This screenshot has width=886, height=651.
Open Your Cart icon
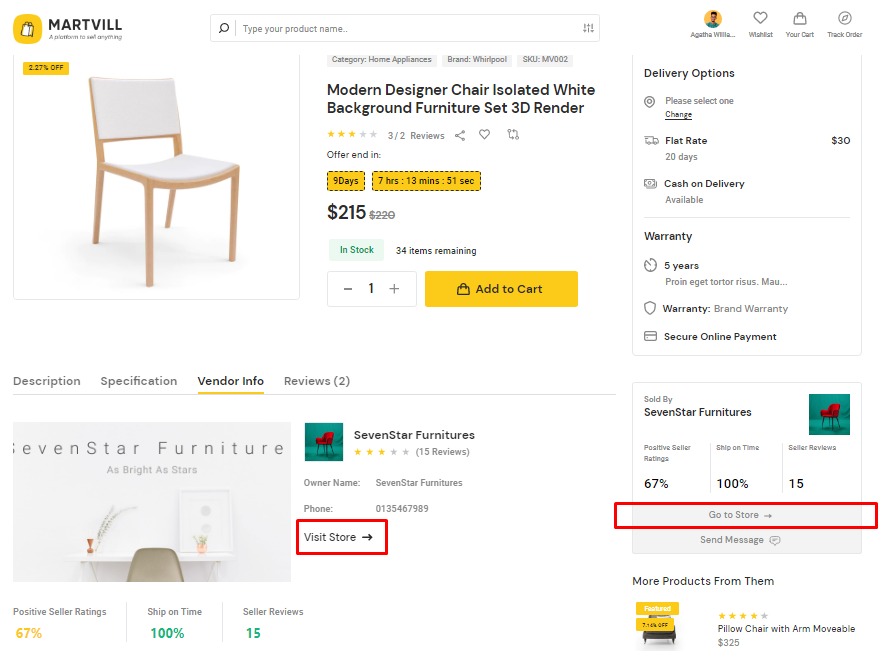tap(799, 24)
